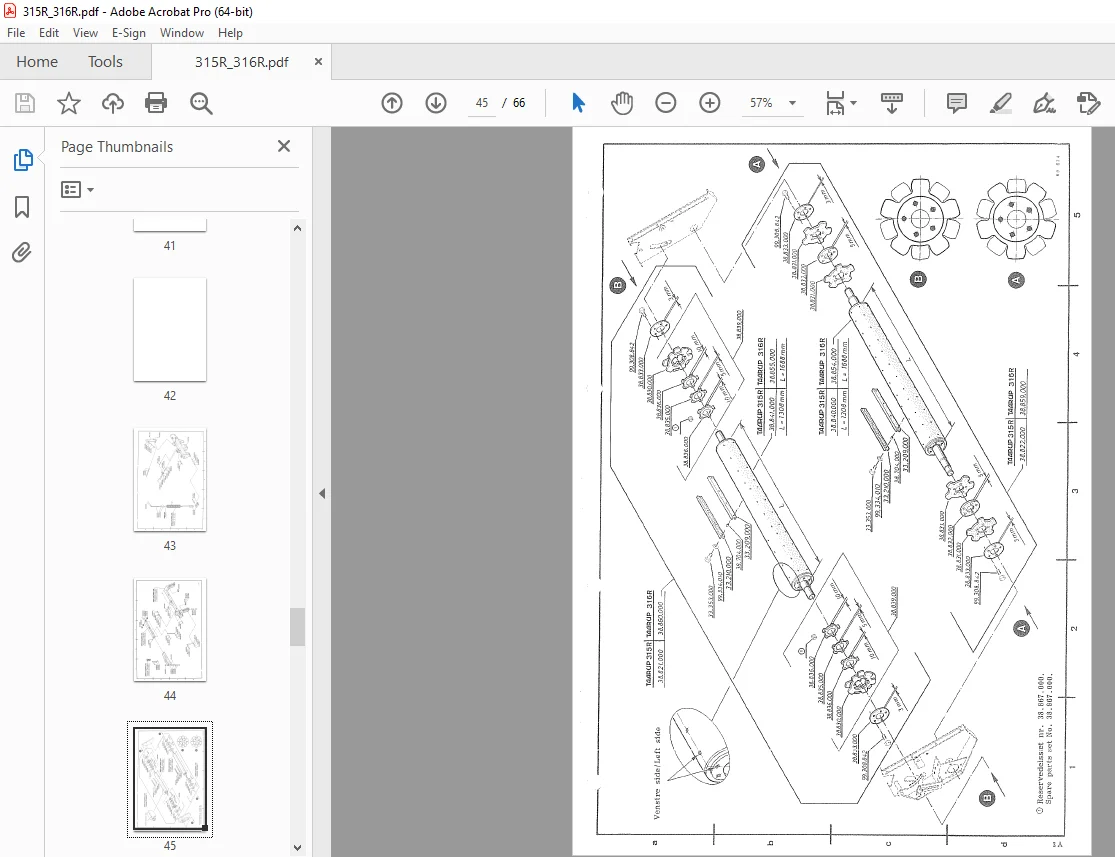
Task: Select page 43 thumbnail
Action: click(170, 480)
